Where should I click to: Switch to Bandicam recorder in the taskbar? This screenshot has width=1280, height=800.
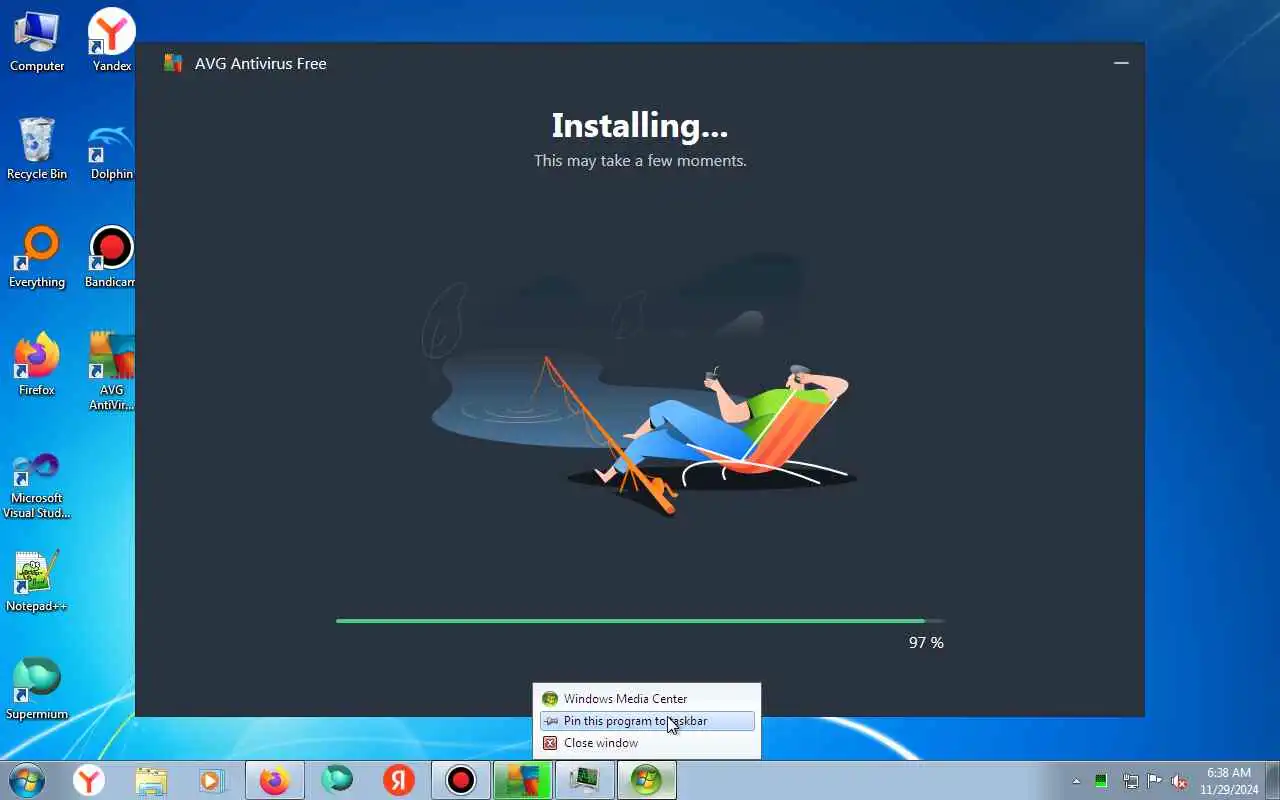(x=461, y=780)
